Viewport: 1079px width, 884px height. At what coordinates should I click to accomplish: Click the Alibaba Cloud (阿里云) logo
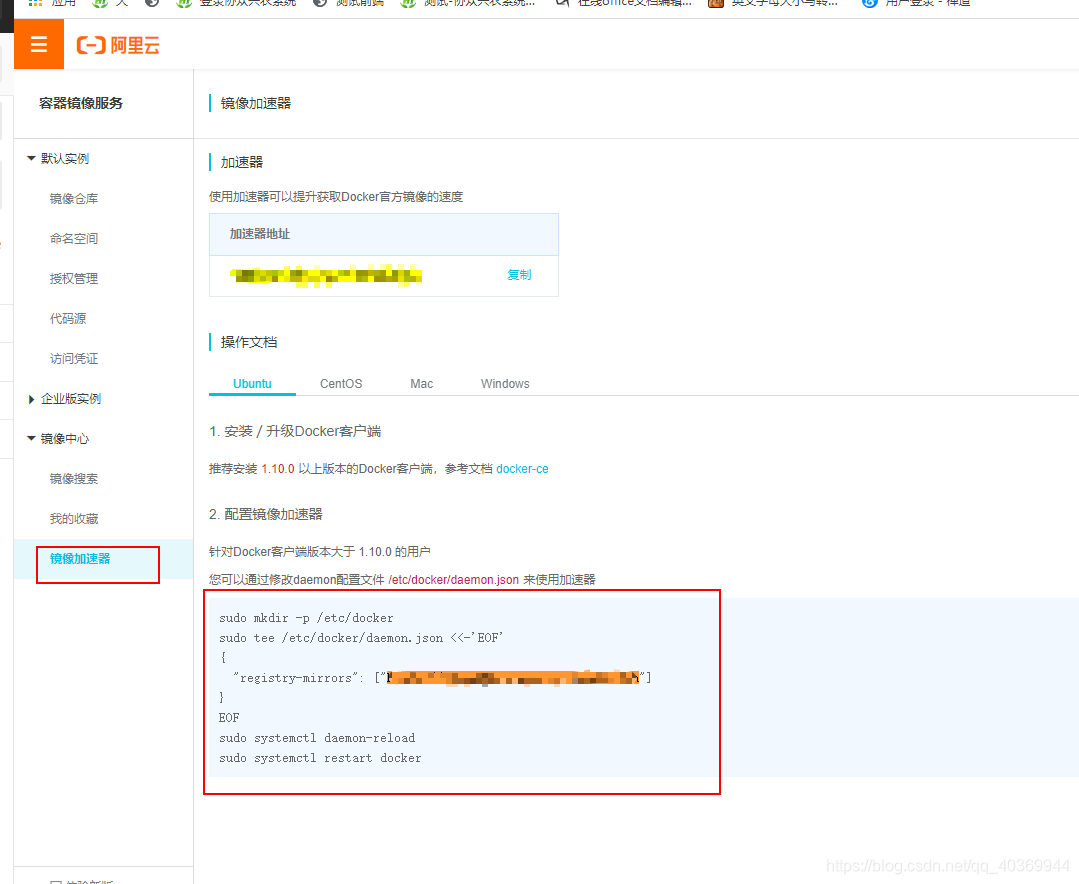click(117, 44)
